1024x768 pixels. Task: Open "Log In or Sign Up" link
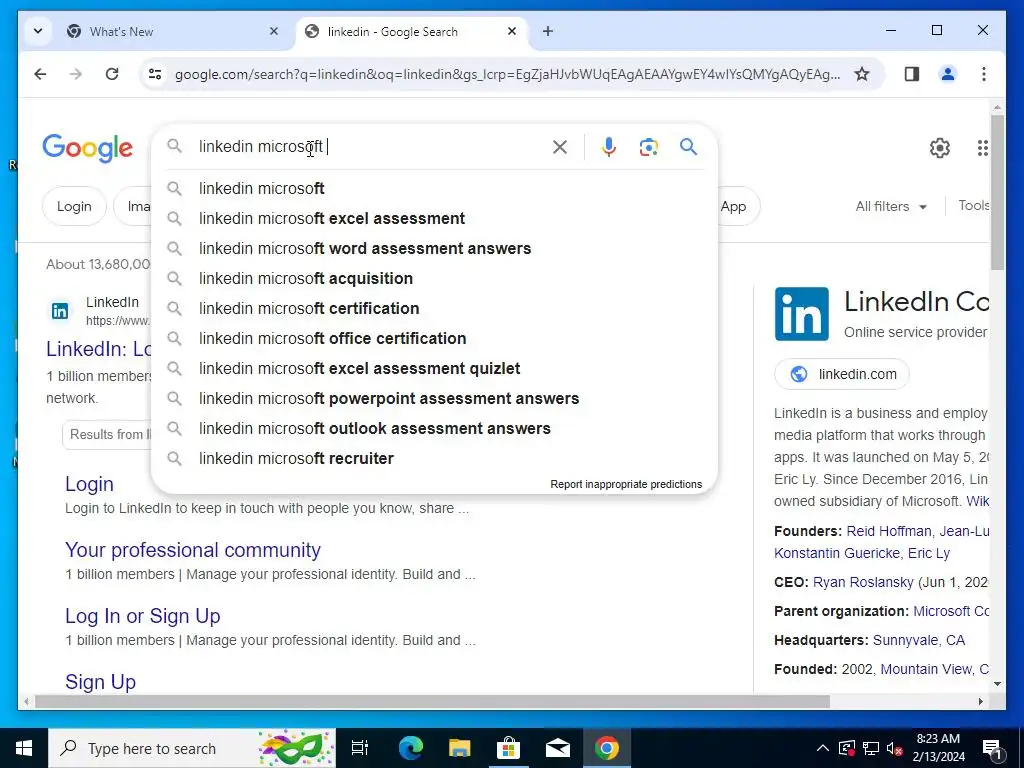pyautogui.click(x=142, y=616)
